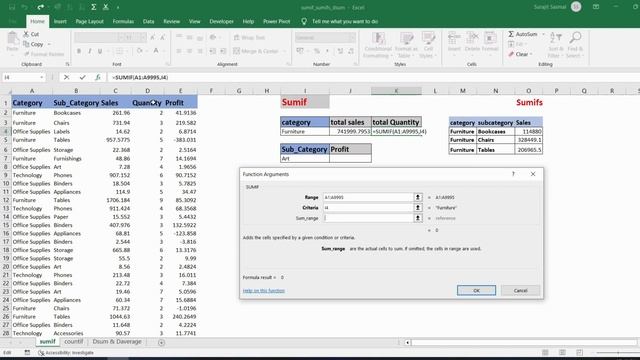This screenshot has width=640, height=360.
Task: Cancel formula entry with the X icon
Action: click(x=66, y=77)
